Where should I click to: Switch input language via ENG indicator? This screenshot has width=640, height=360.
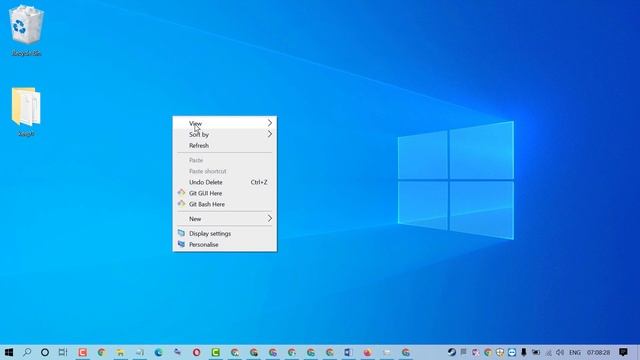point(575,352)
